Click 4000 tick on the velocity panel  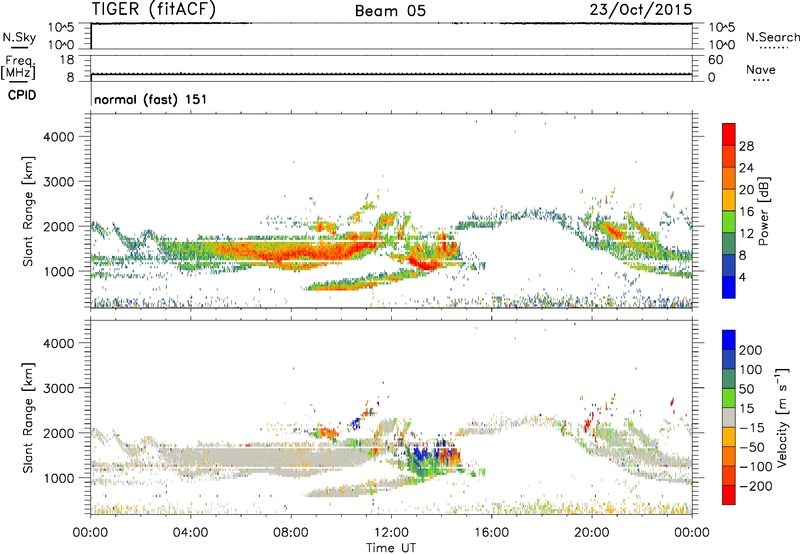(x=59, y=343)
